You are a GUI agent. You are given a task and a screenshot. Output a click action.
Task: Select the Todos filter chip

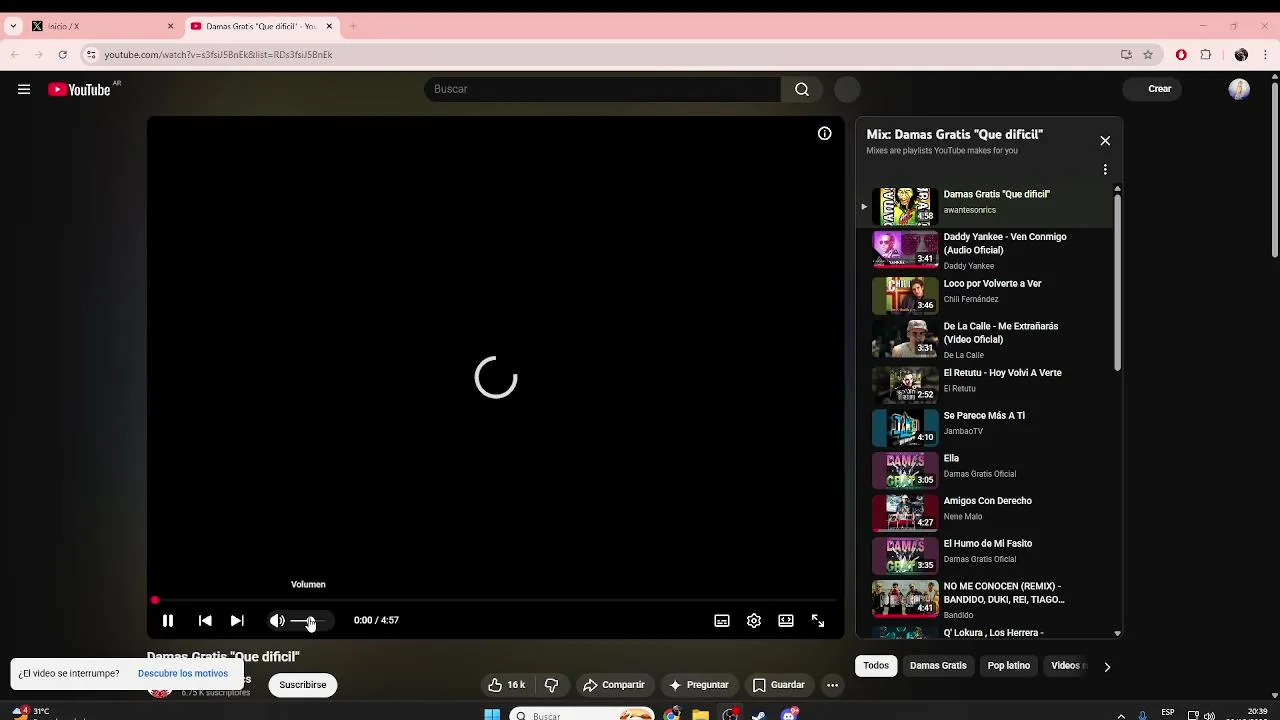pyautogui.click(x=876, y=666)
